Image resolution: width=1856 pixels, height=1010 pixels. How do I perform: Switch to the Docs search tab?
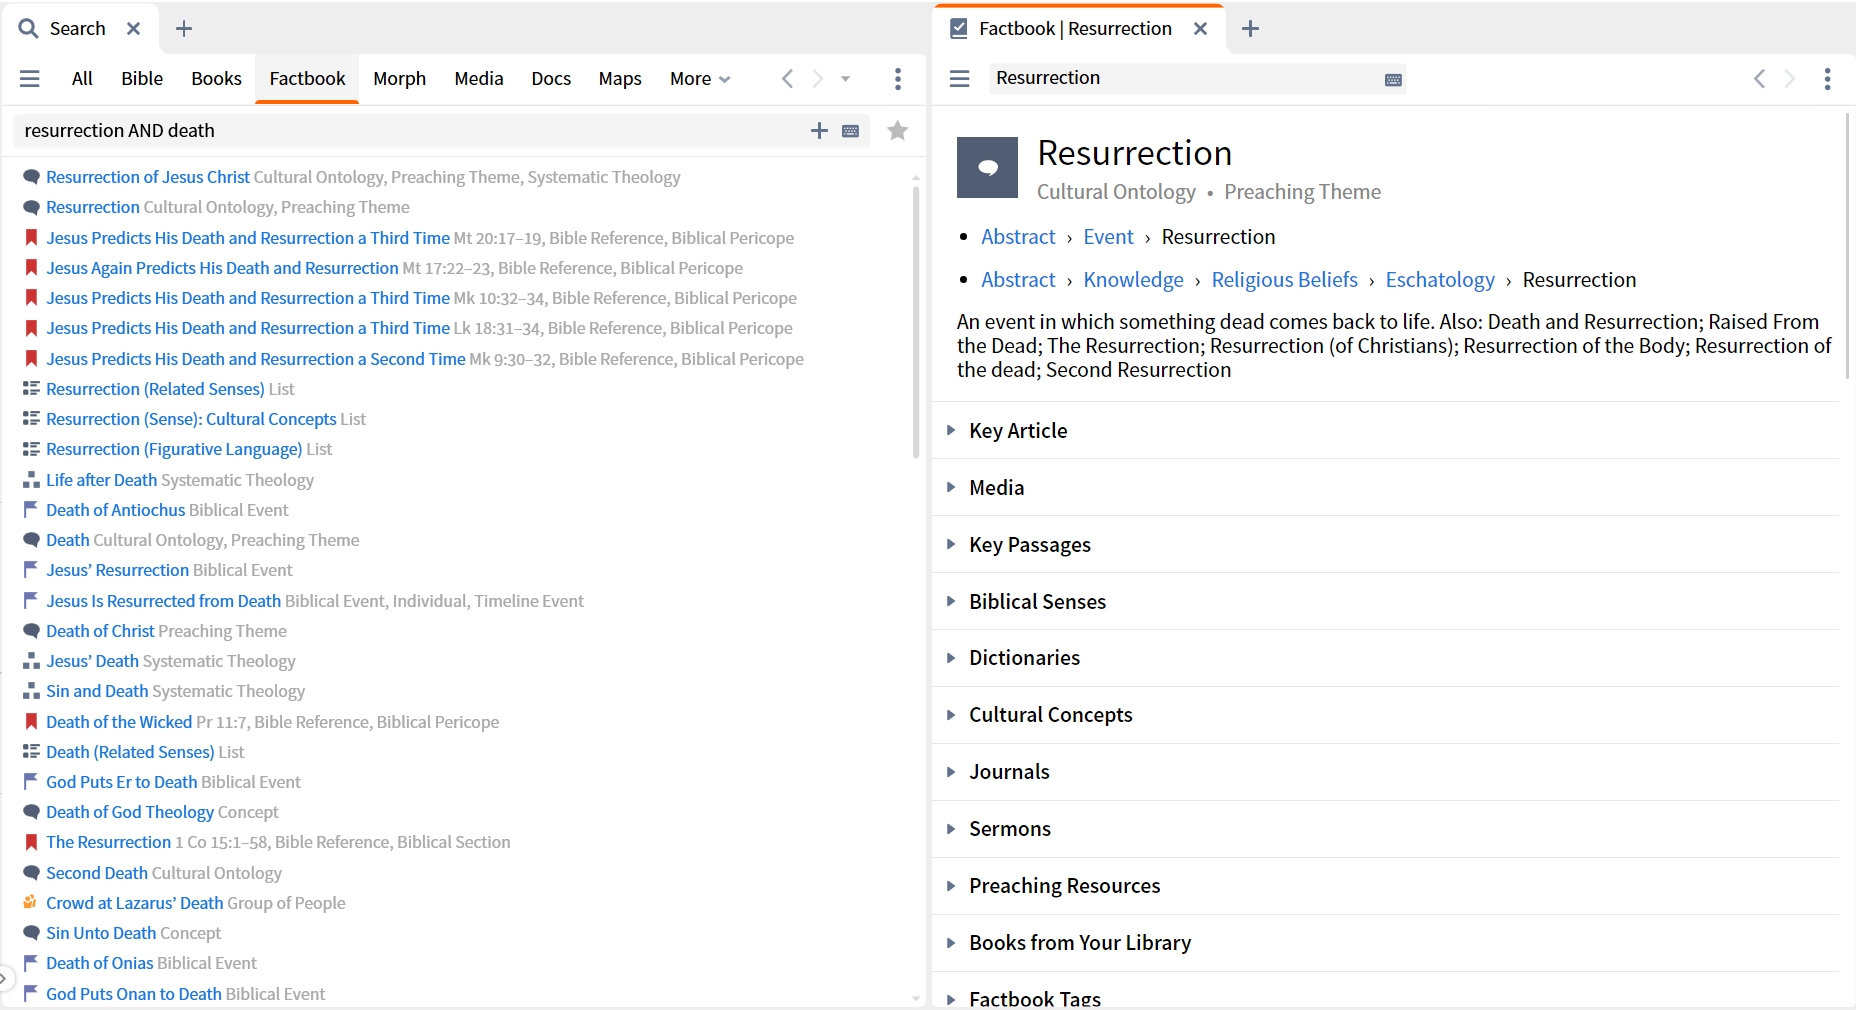(551, 79)
